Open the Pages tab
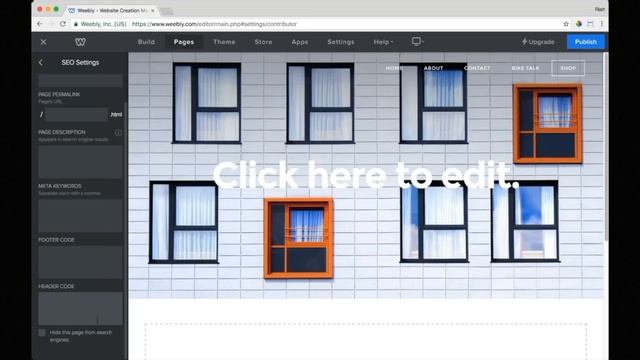This screenshot has width=640, height=360. [x=184, y=42]
